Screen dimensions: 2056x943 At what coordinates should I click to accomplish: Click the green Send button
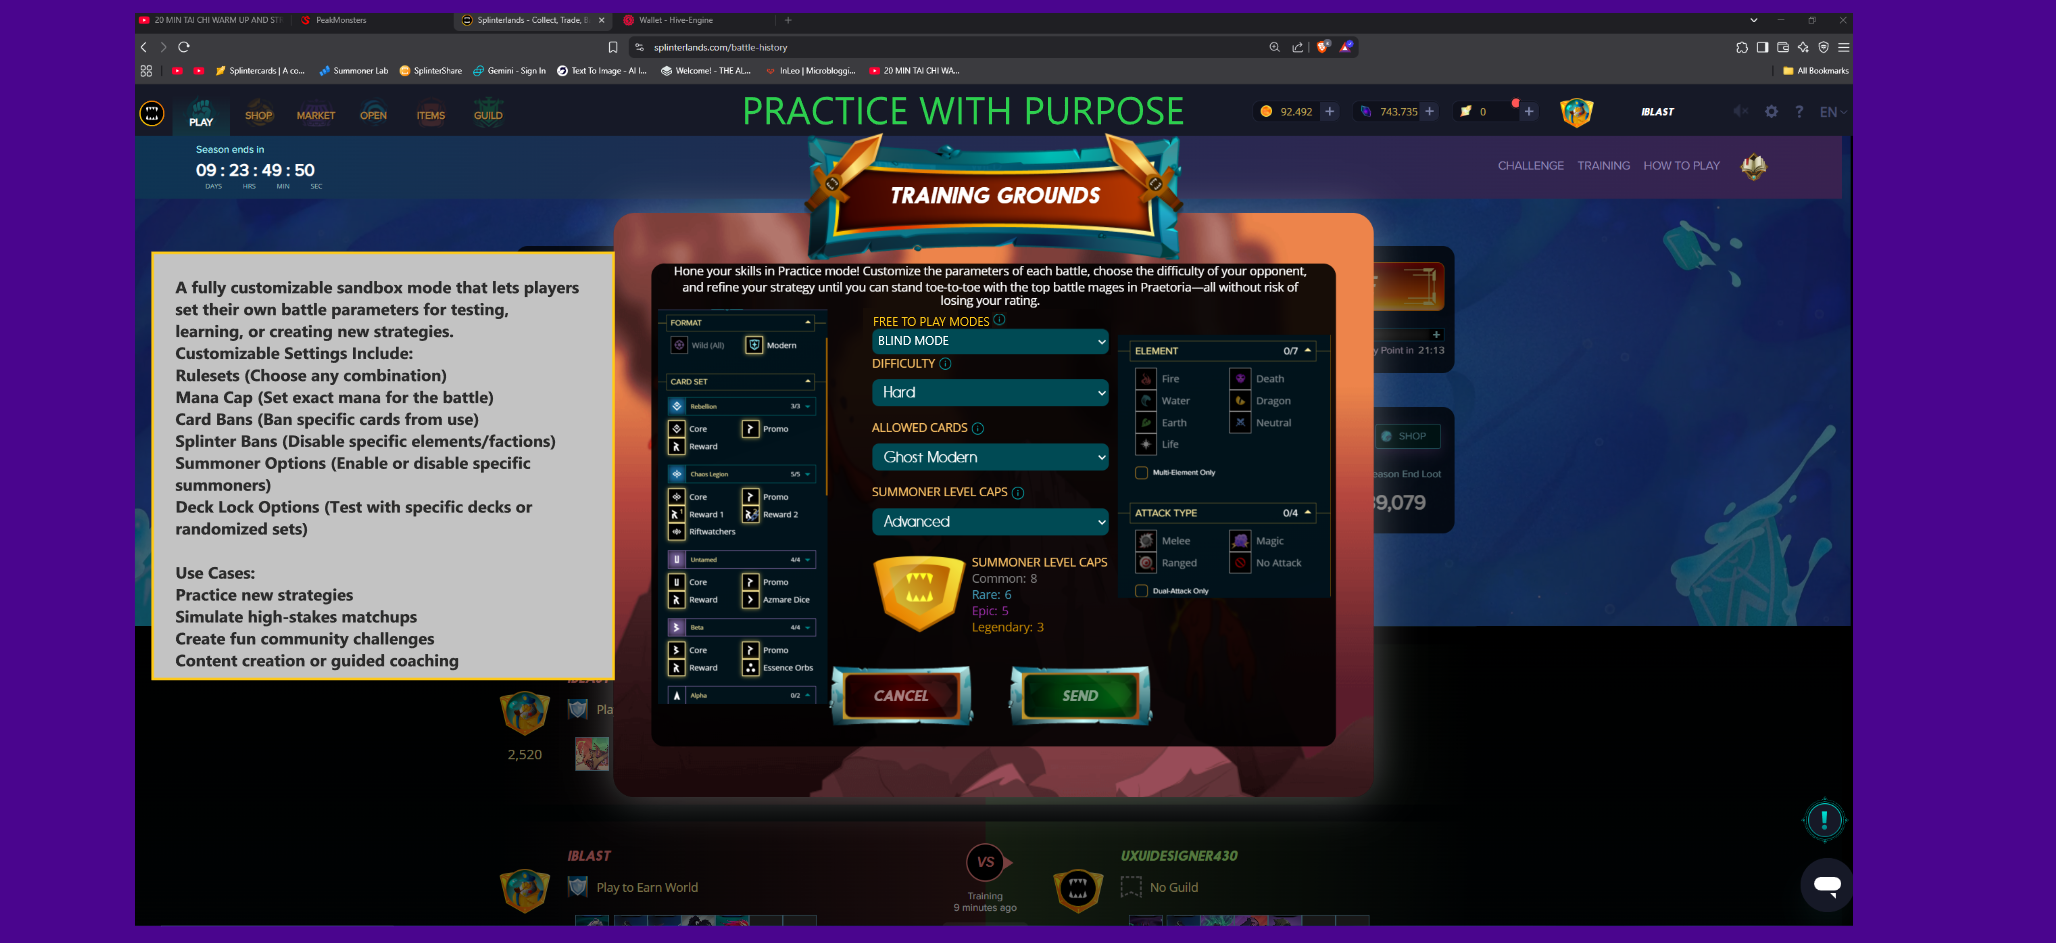pyautogui.click(x=1080, y=696)
